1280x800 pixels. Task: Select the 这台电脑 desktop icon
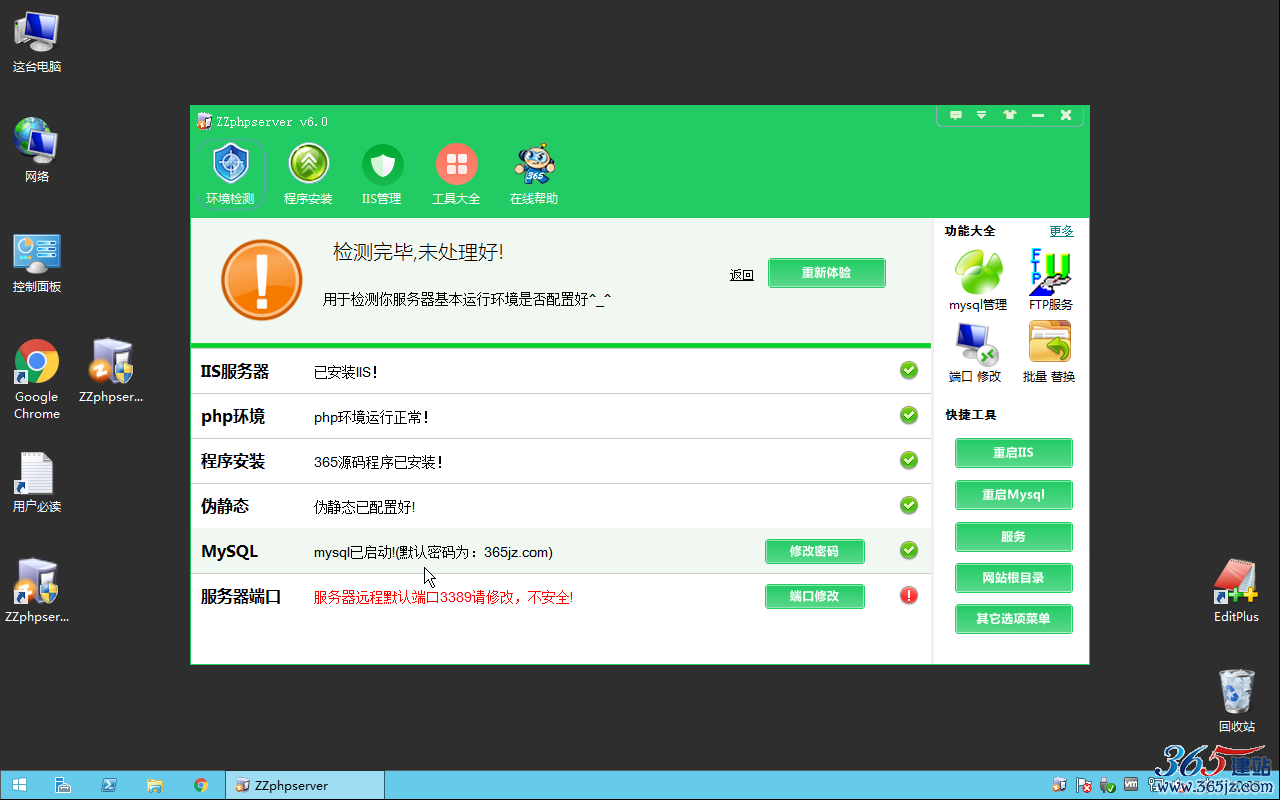[37, 41]
